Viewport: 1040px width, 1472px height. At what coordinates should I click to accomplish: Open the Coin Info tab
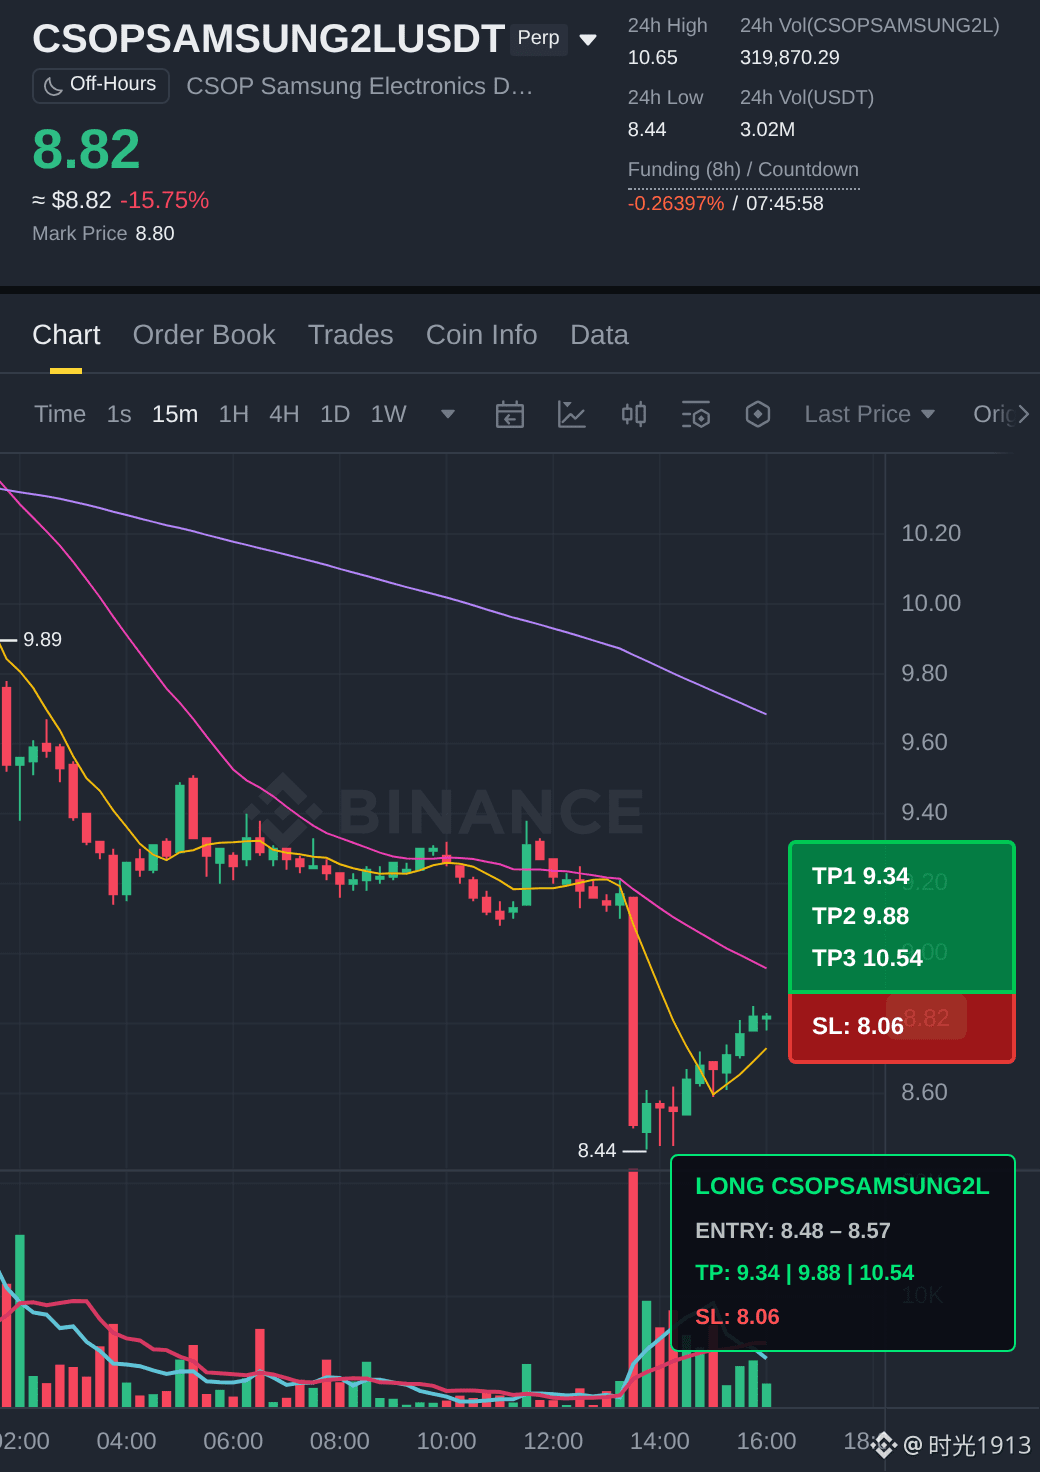click(x=481, y=335)
